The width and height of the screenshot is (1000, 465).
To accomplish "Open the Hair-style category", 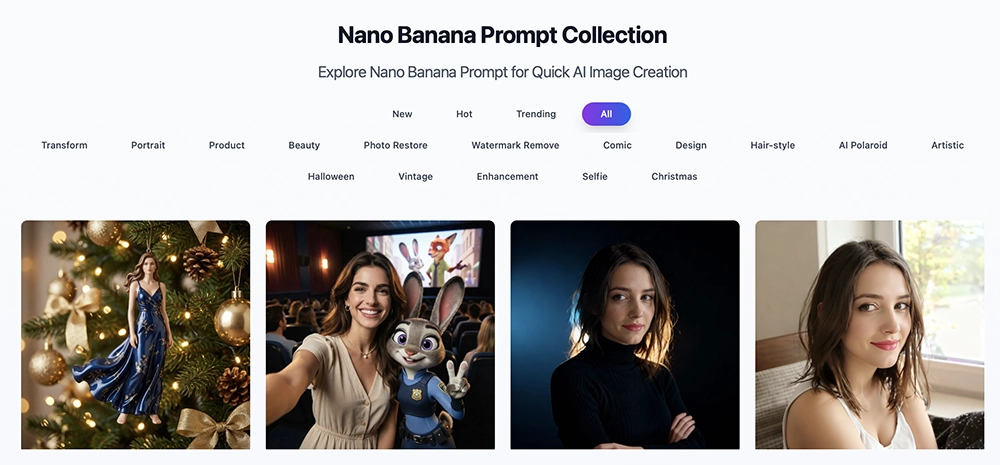I will click(772, 145).
